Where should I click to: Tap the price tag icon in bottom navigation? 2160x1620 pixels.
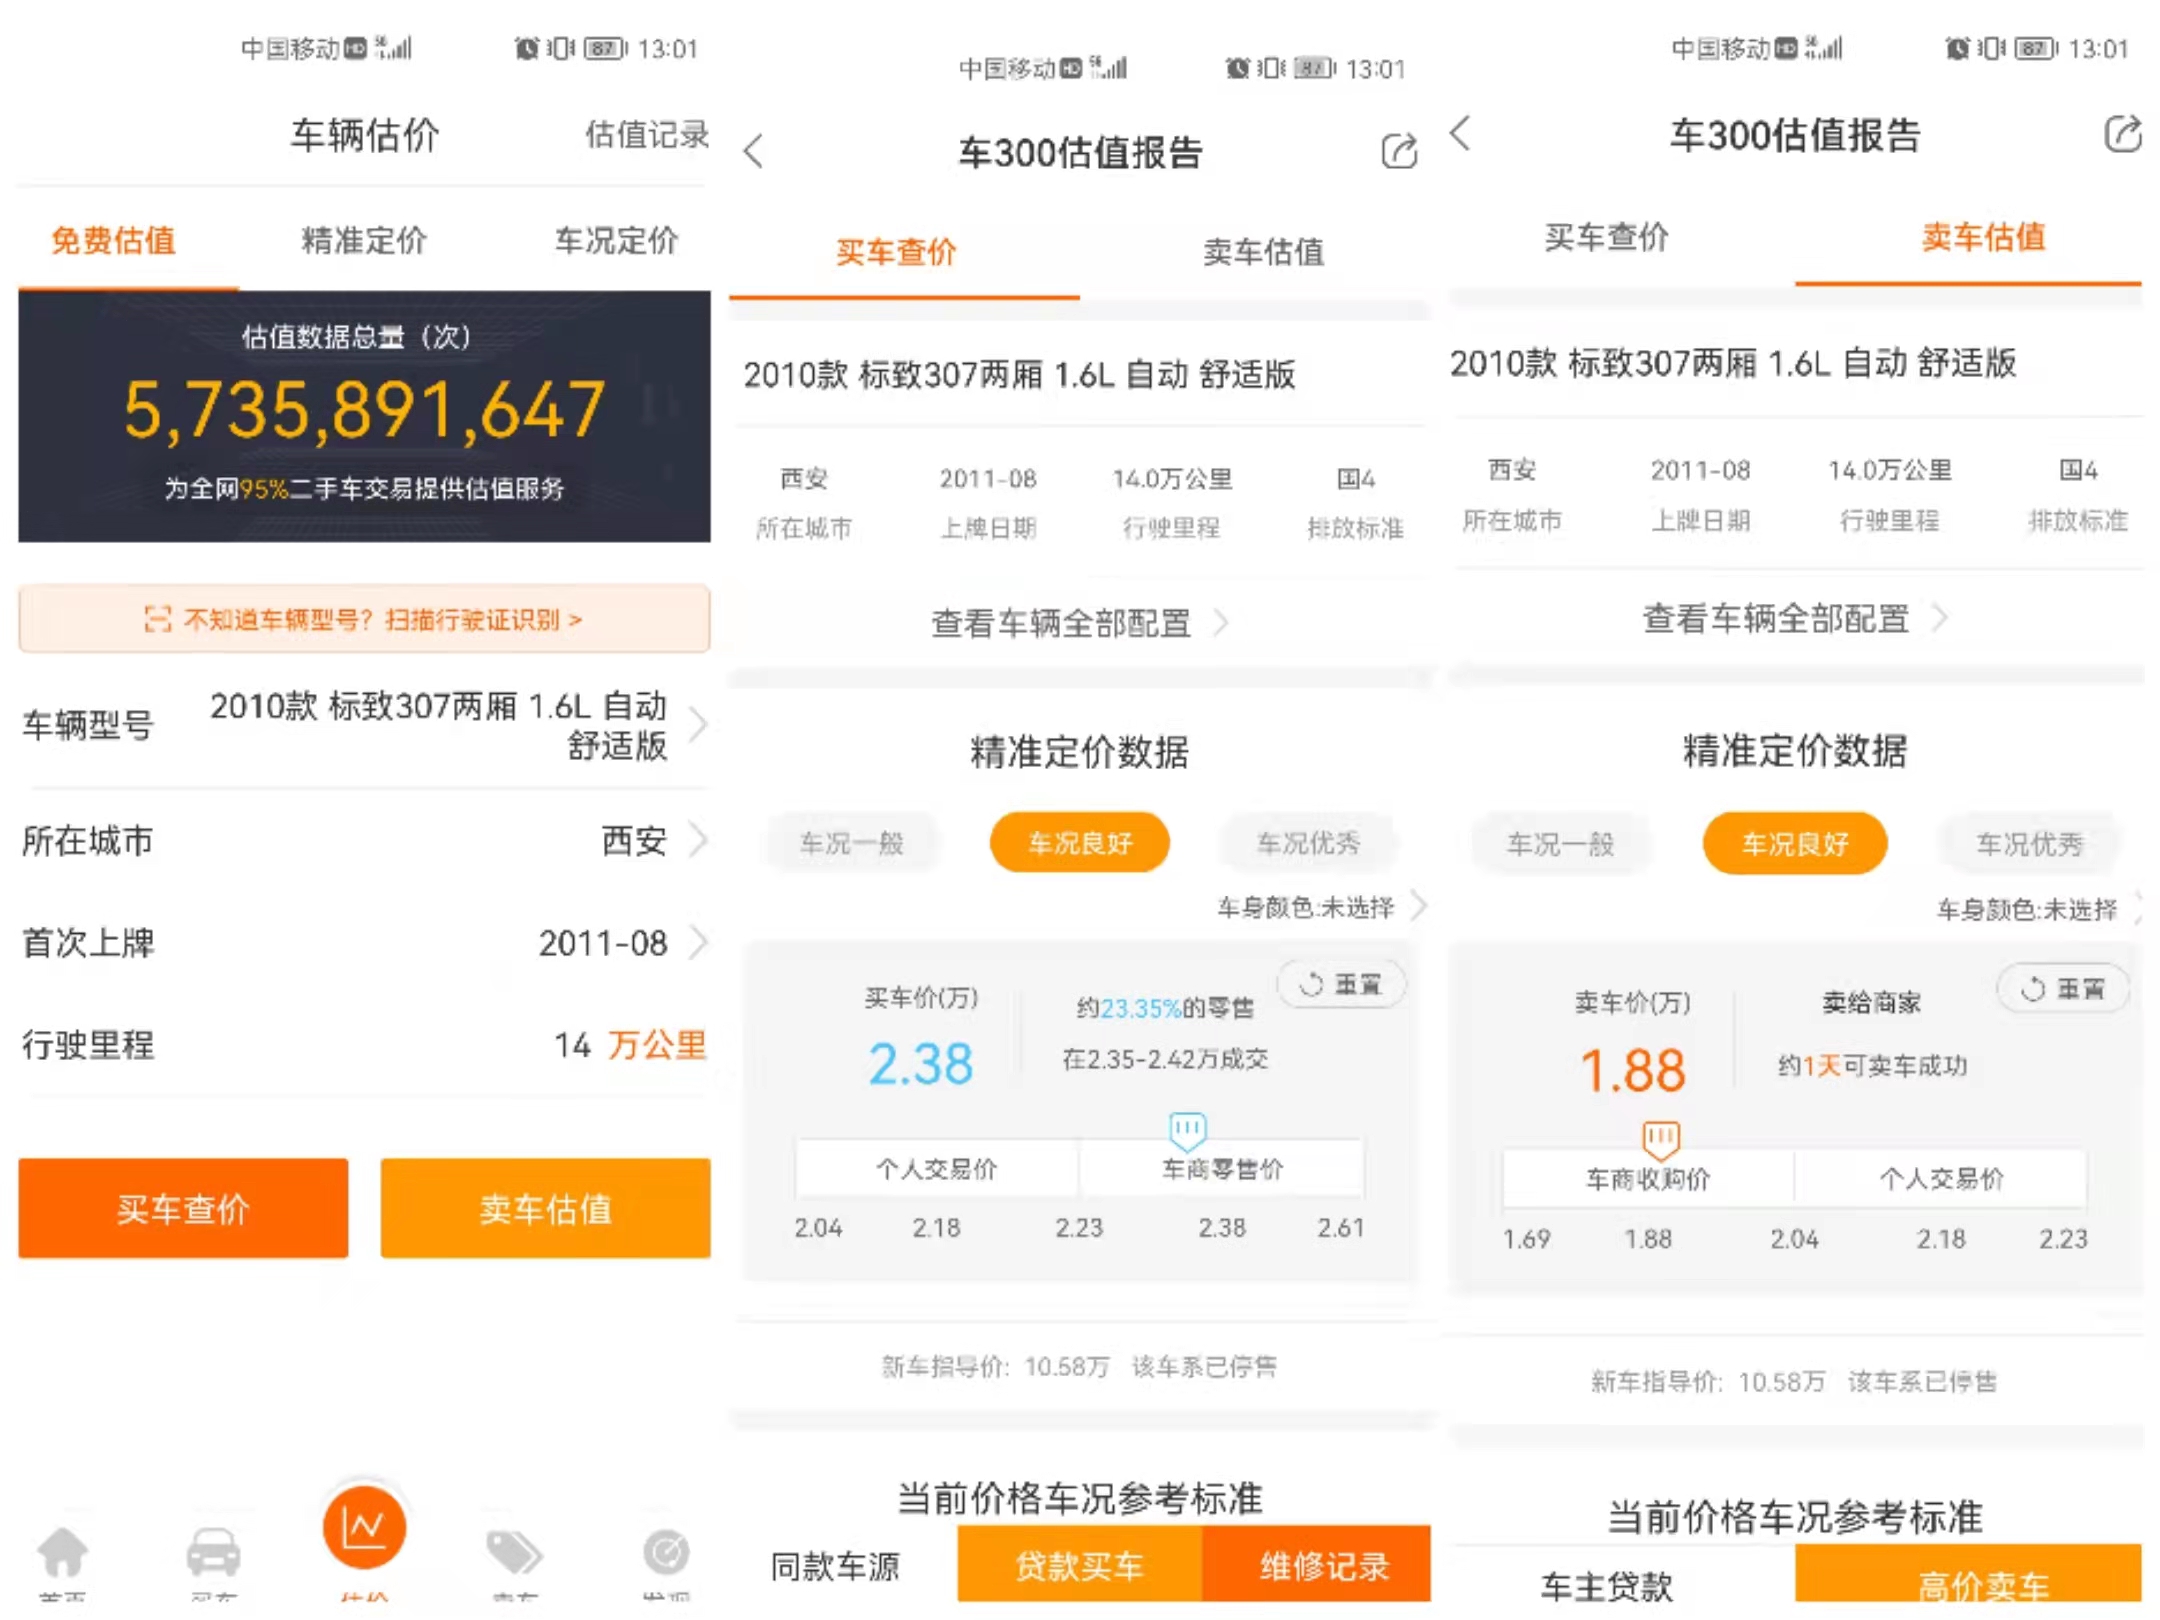coord(514,1551)
